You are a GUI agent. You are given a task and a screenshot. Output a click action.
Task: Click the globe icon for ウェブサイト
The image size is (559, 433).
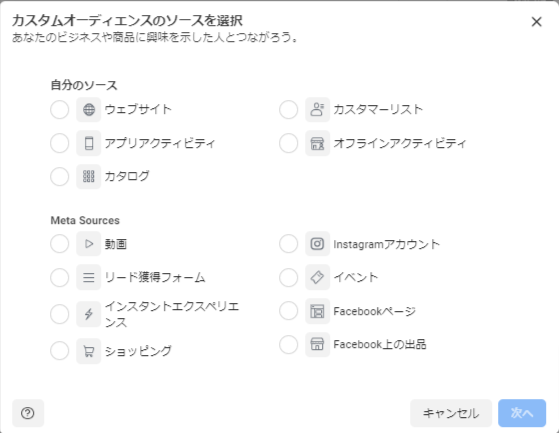[88, 109]
